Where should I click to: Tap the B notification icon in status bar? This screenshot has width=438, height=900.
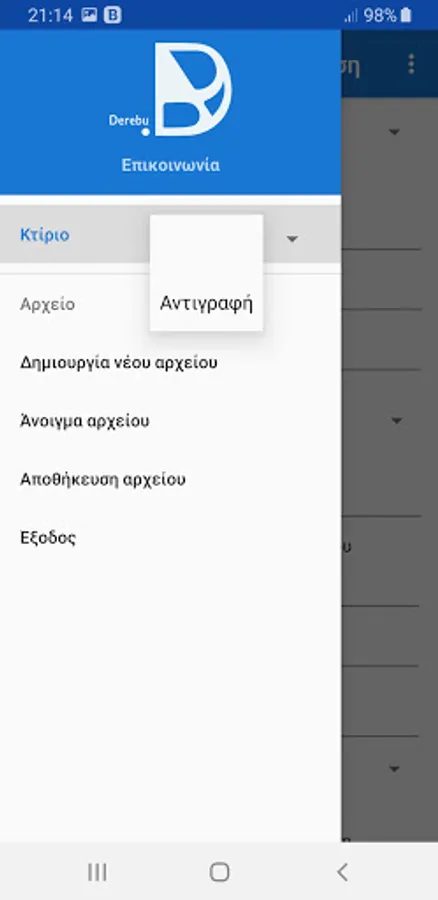pos(113,15)
